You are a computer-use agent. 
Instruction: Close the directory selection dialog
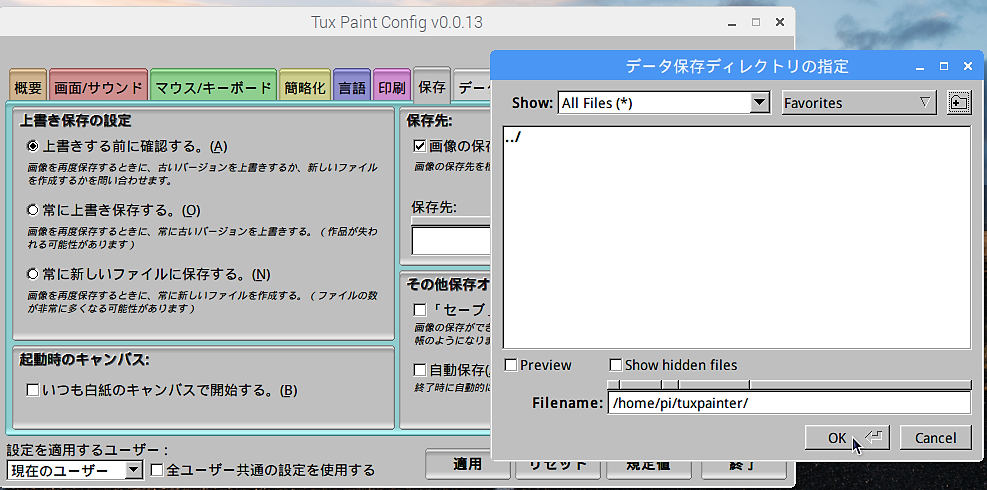coord(967,66)
